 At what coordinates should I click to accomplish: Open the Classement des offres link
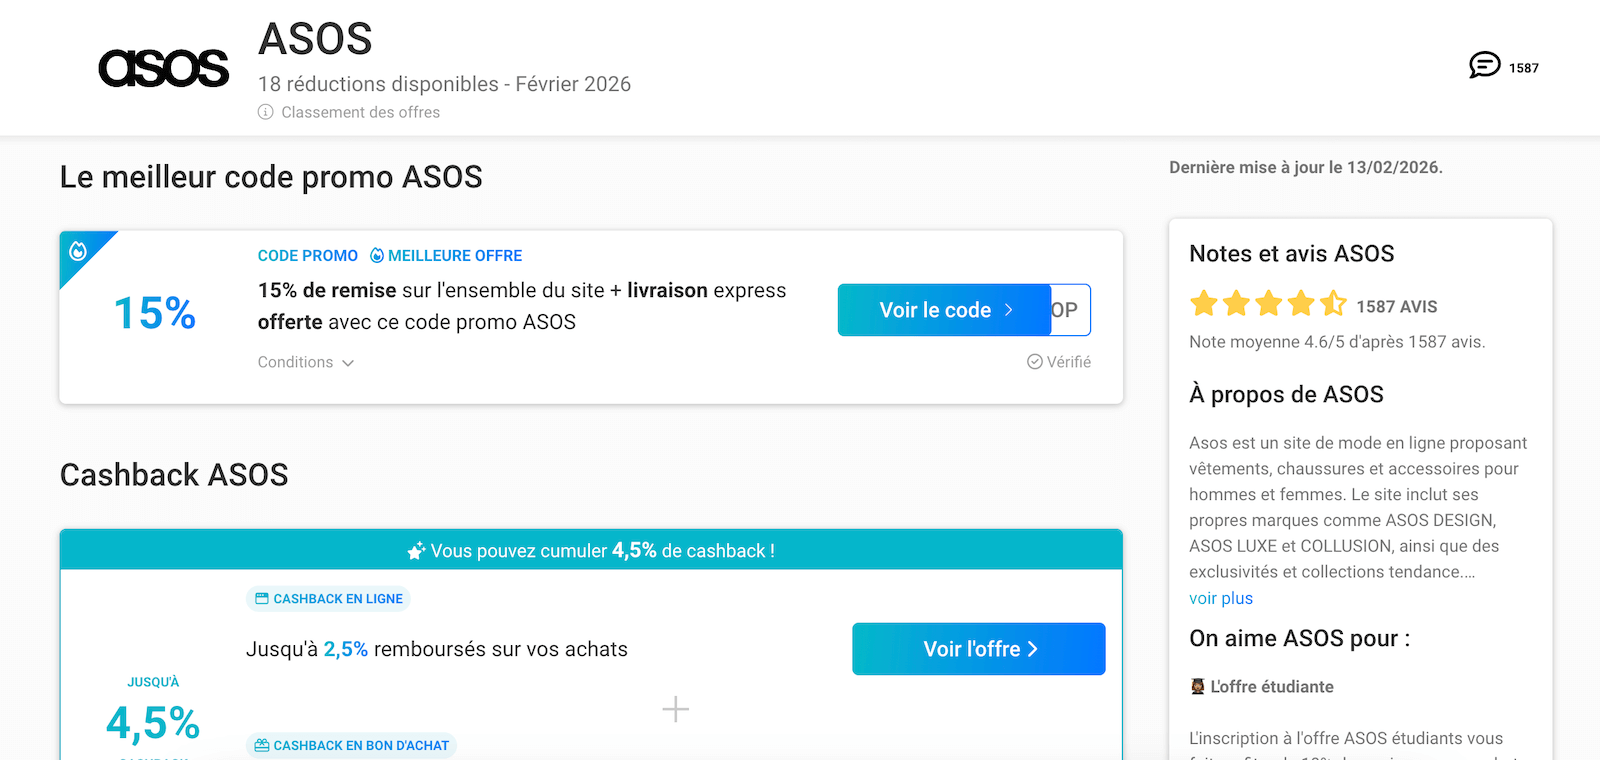[359, 112]
